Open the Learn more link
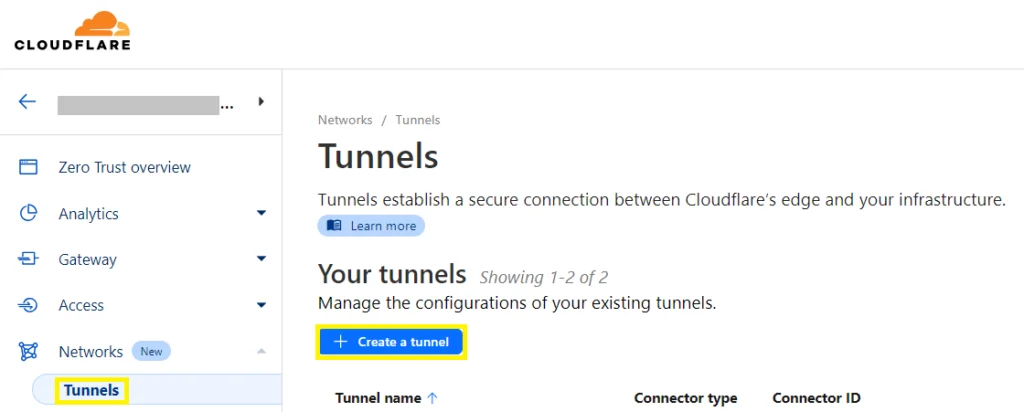 point(371,226)
